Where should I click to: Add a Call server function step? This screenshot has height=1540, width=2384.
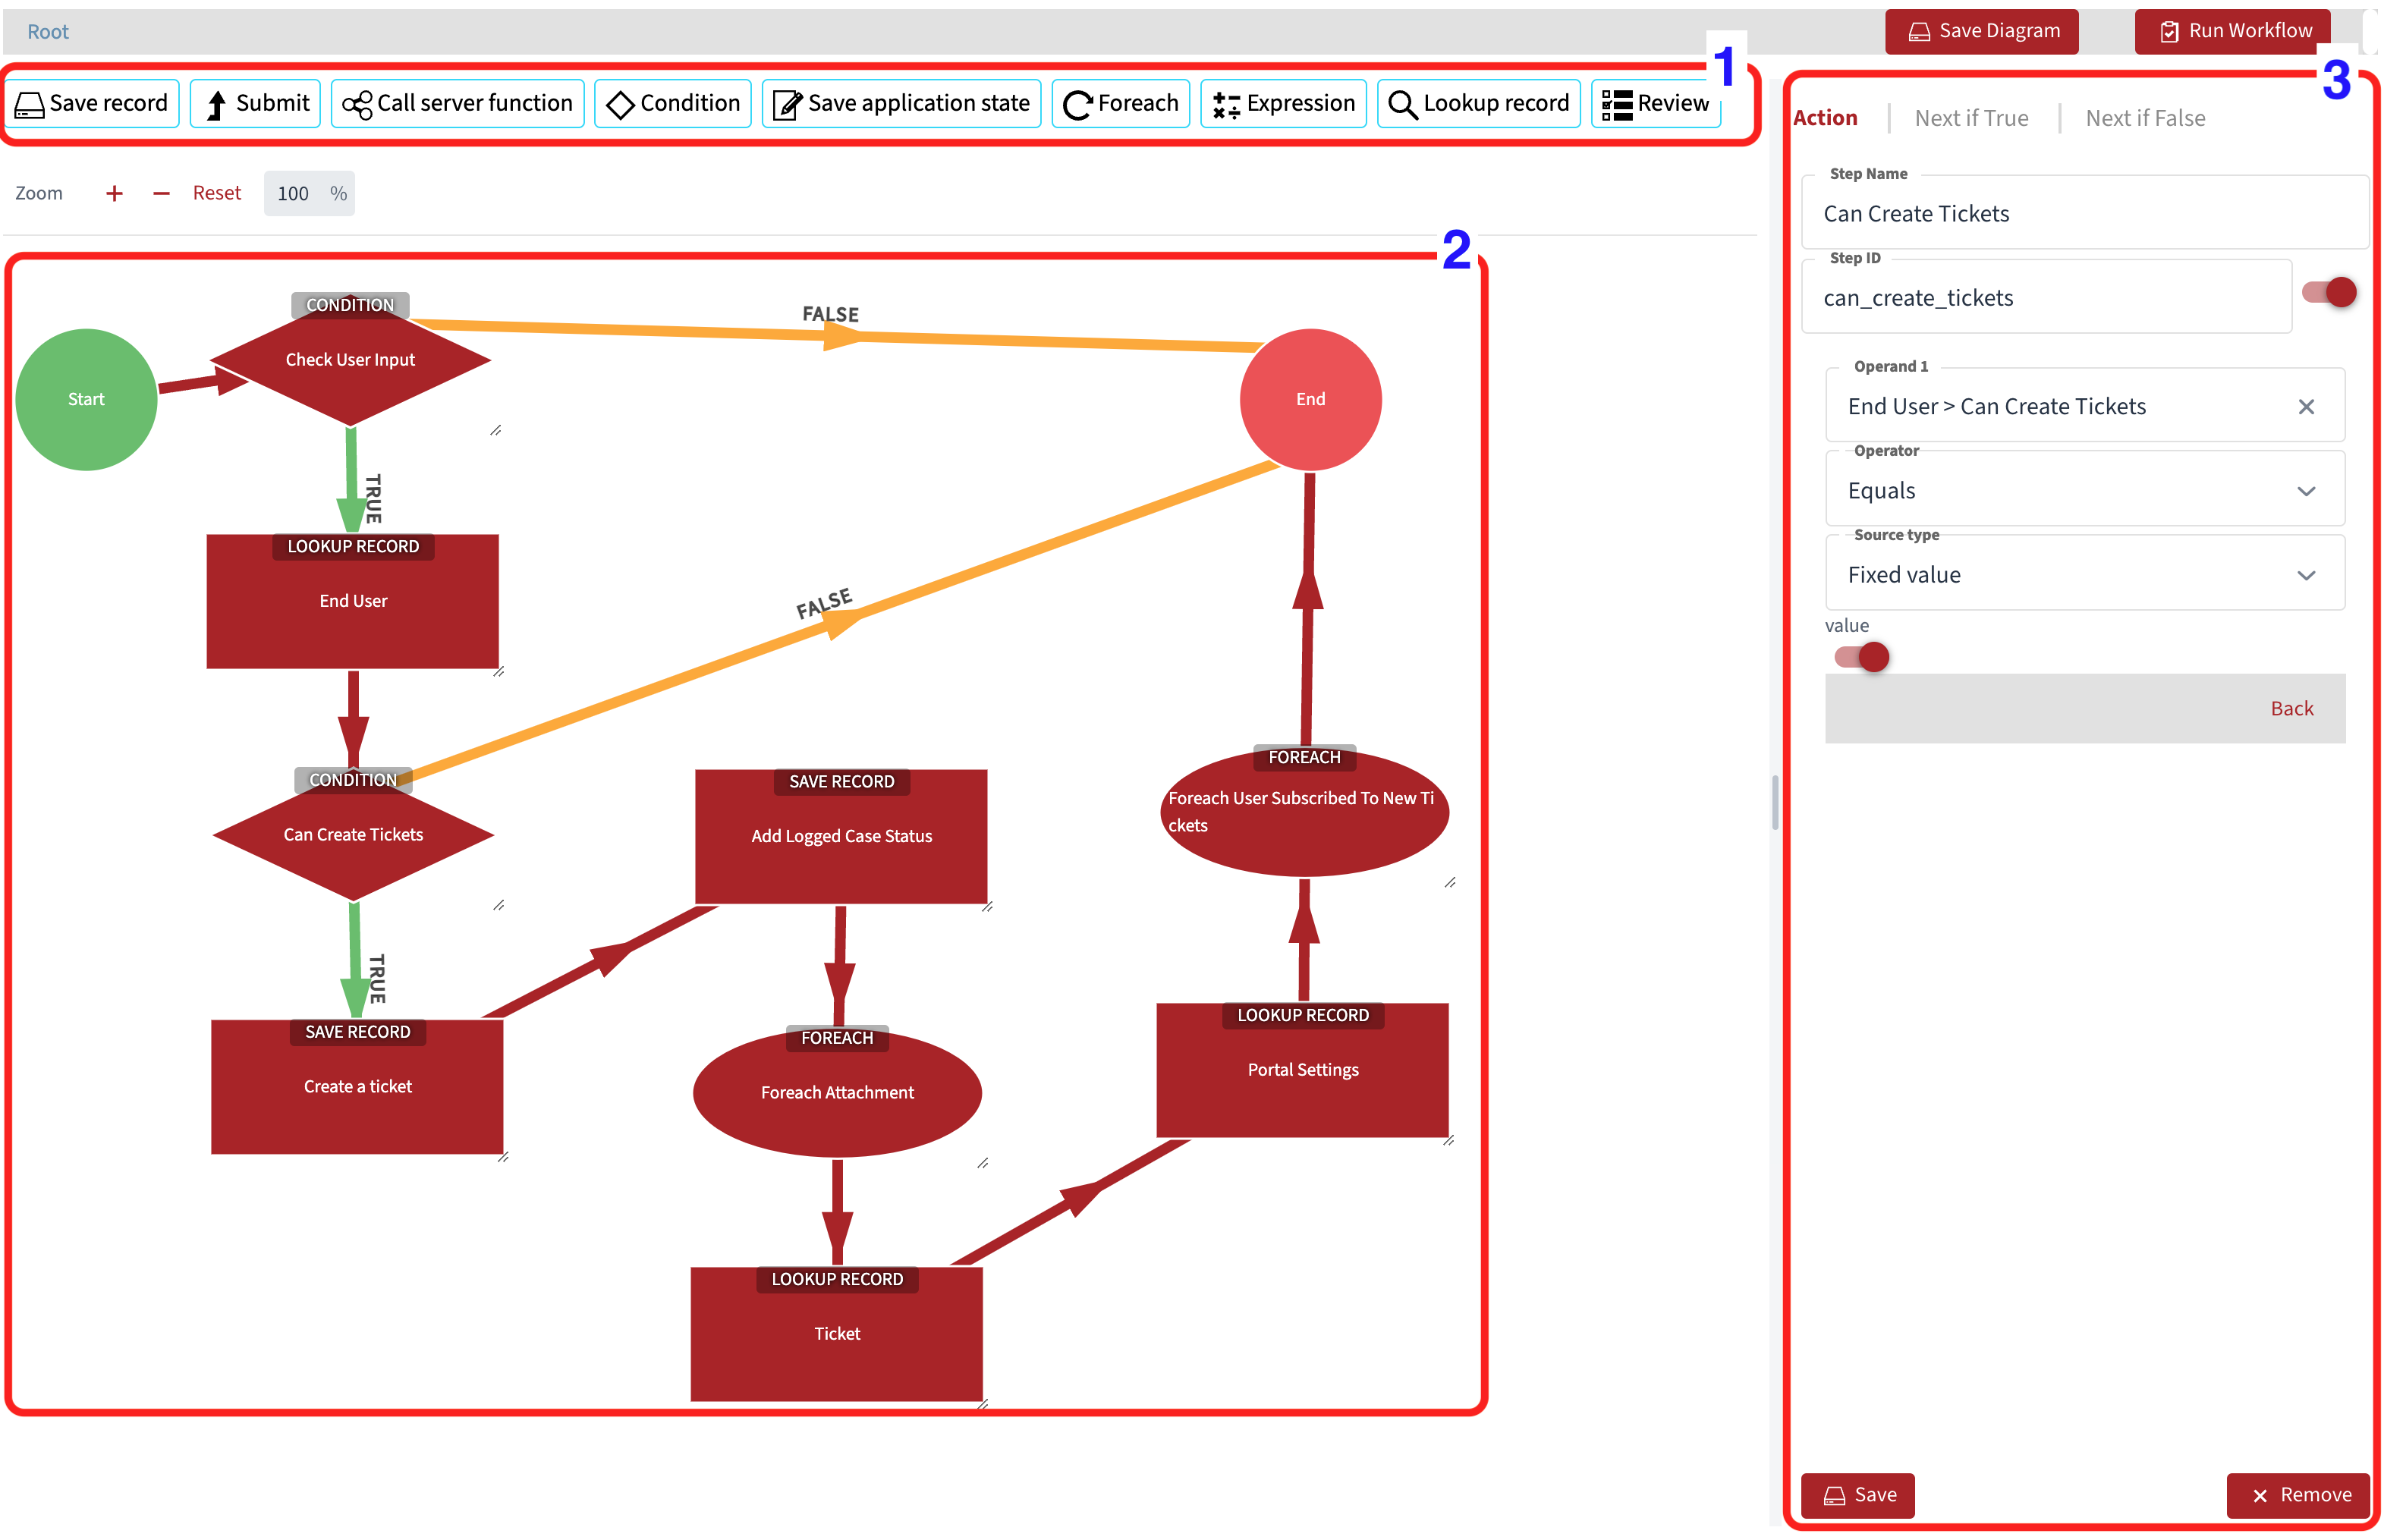[x=457, y=103]
